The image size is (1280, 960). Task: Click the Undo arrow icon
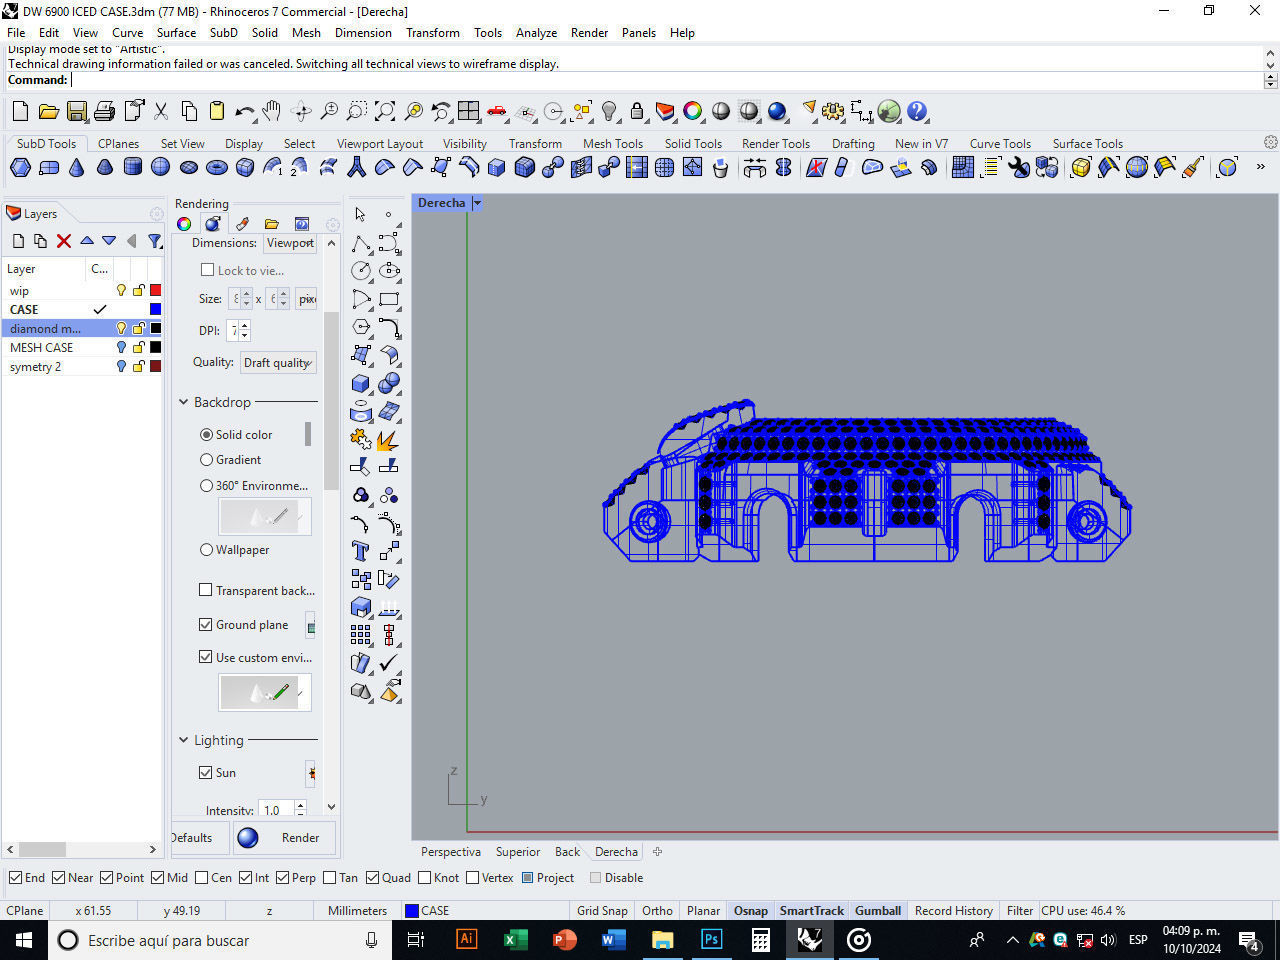(x=244, y=111)
